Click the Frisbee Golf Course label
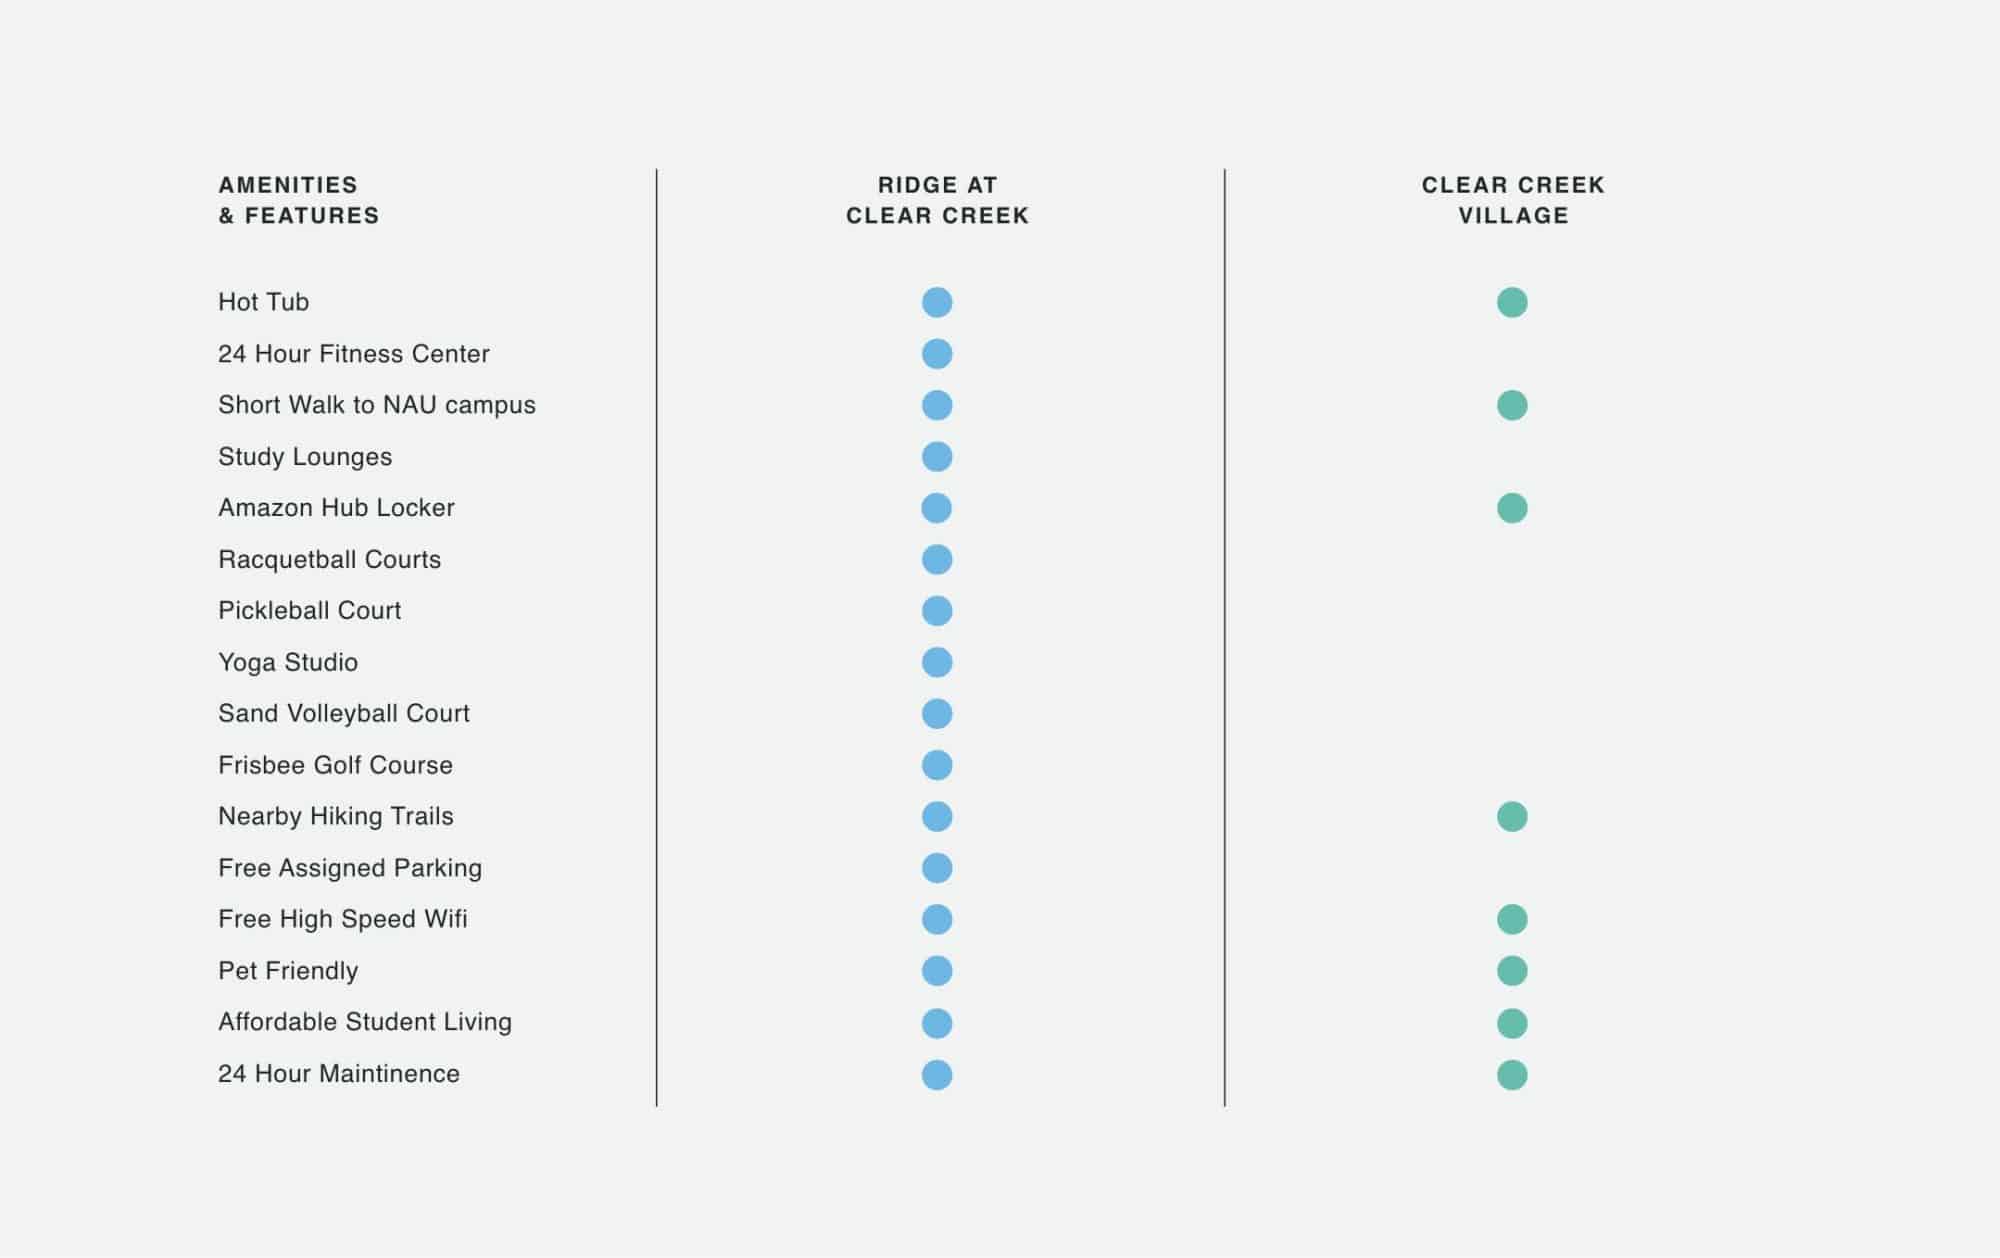The image size is (2000, 1258). pyautogui.click(x=336, y=765)
